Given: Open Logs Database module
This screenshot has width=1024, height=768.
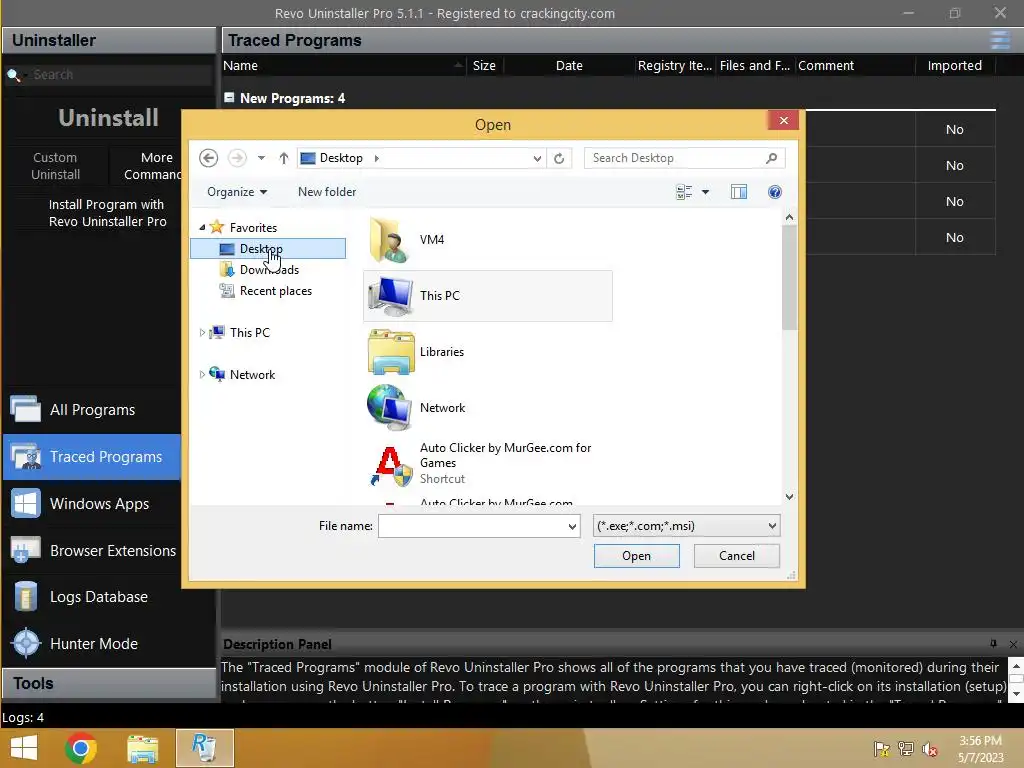Looking at the screenshot, I should tap(92, 597).
